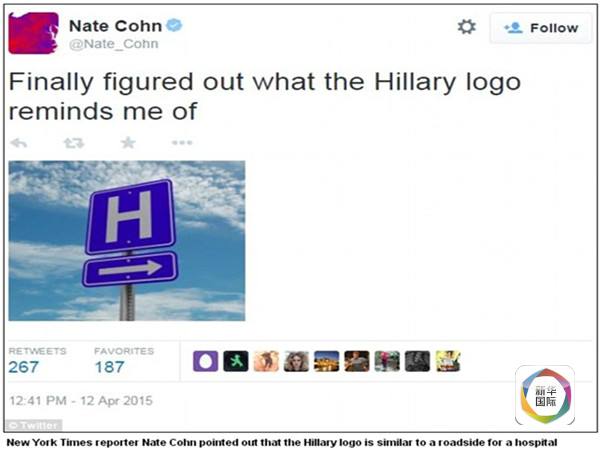The width and height of the screenshot is (600, 450).
Task: Favorite the tweet with star icon
Action: coord(128,143)
